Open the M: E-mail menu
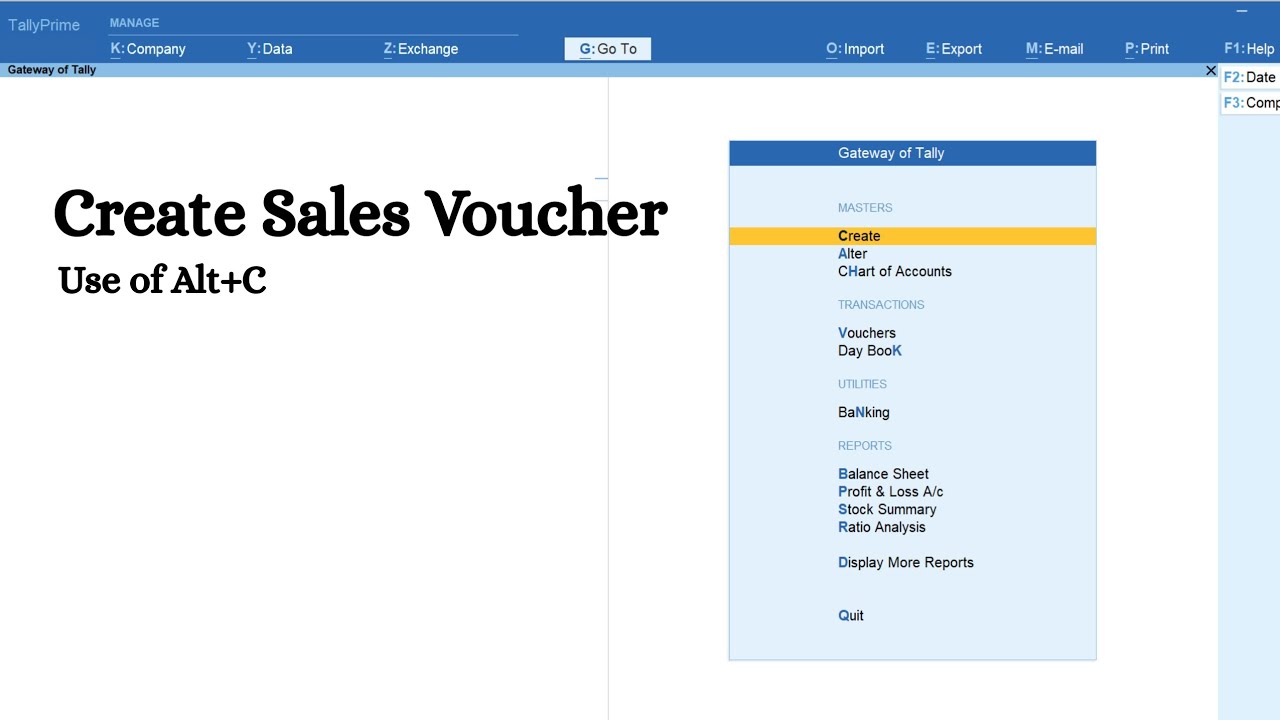Screen dimensions: 1280x720 1055,49
